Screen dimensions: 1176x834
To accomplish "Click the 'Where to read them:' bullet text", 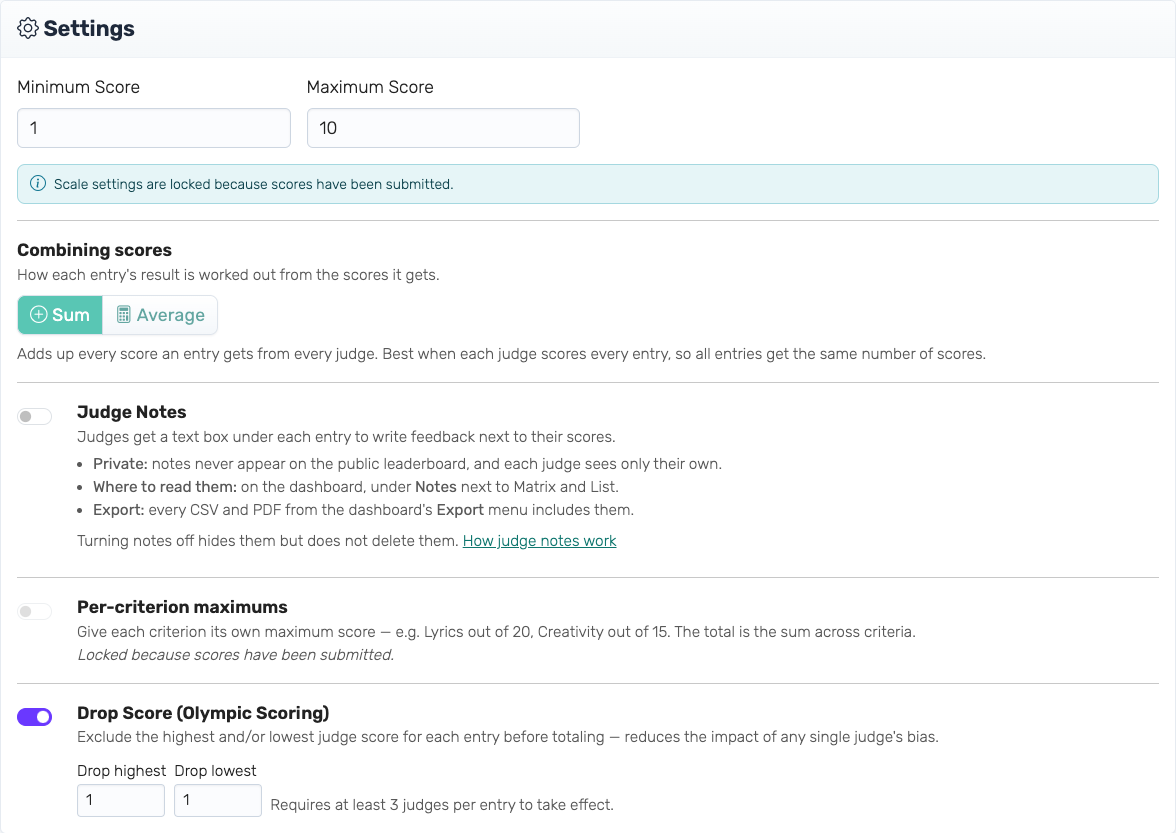I will click(x=356, y=487).
